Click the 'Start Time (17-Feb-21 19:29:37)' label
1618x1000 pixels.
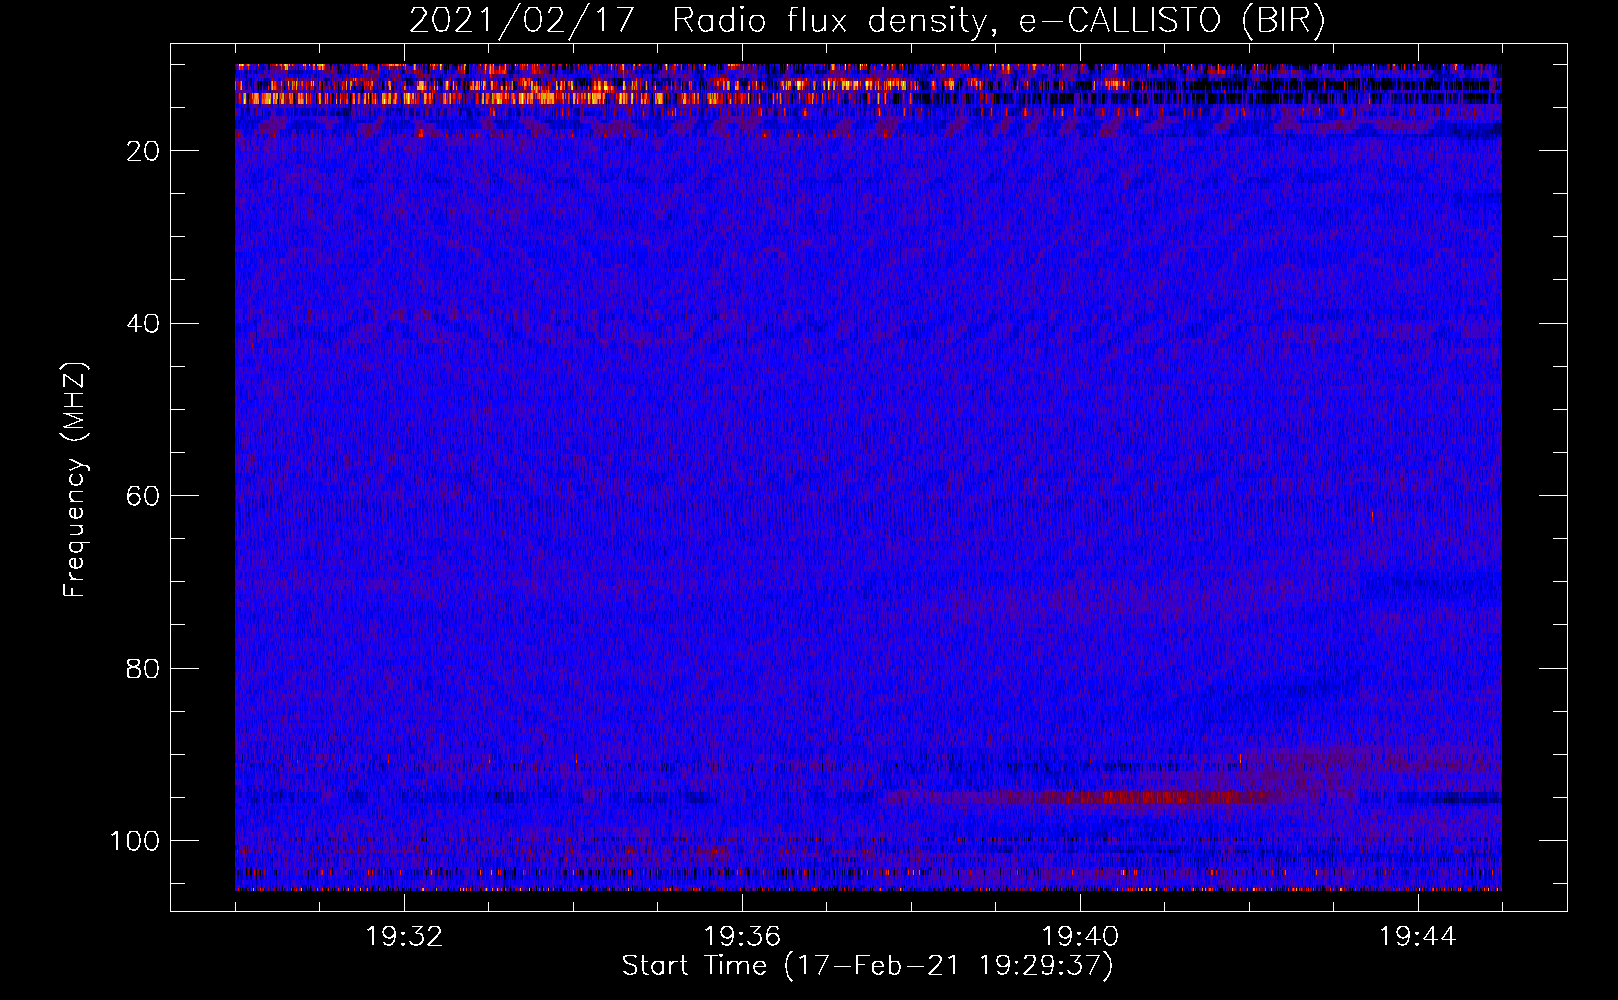867,966
